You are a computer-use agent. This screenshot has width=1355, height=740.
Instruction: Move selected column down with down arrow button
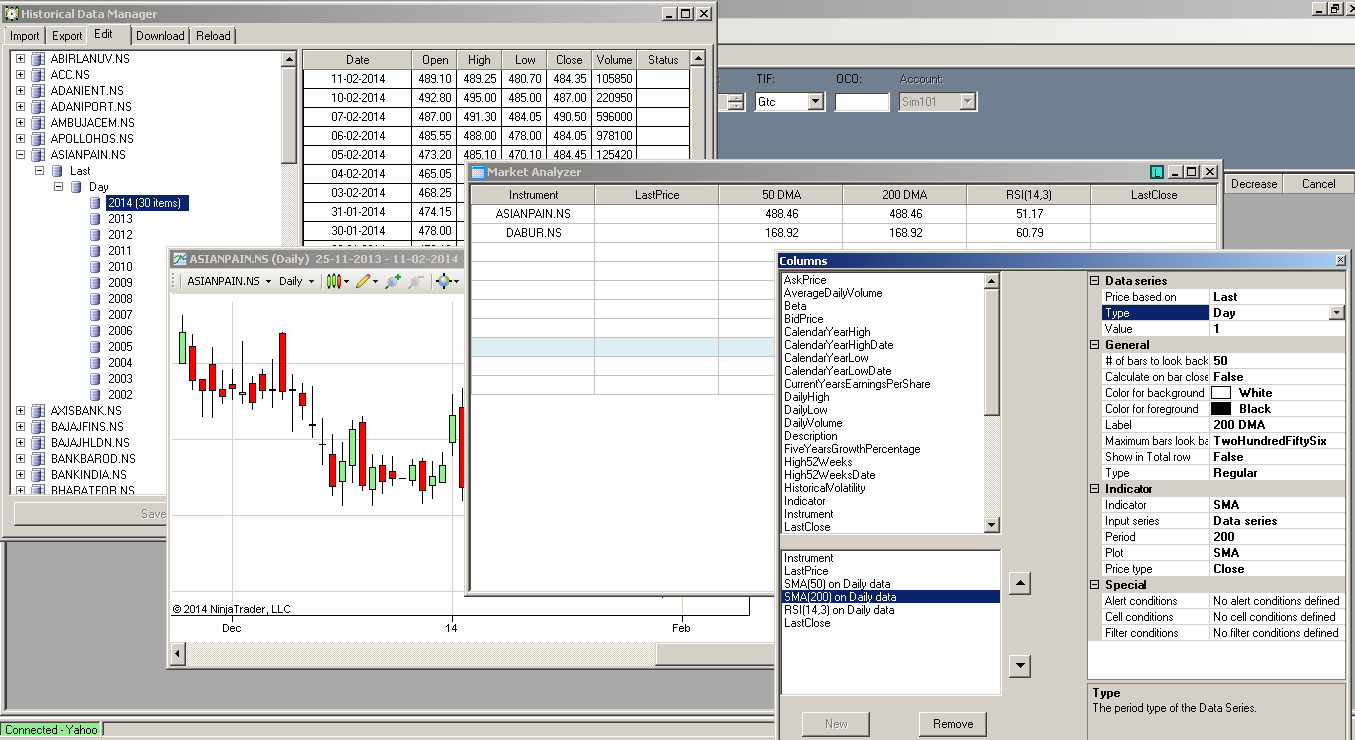1019,666
